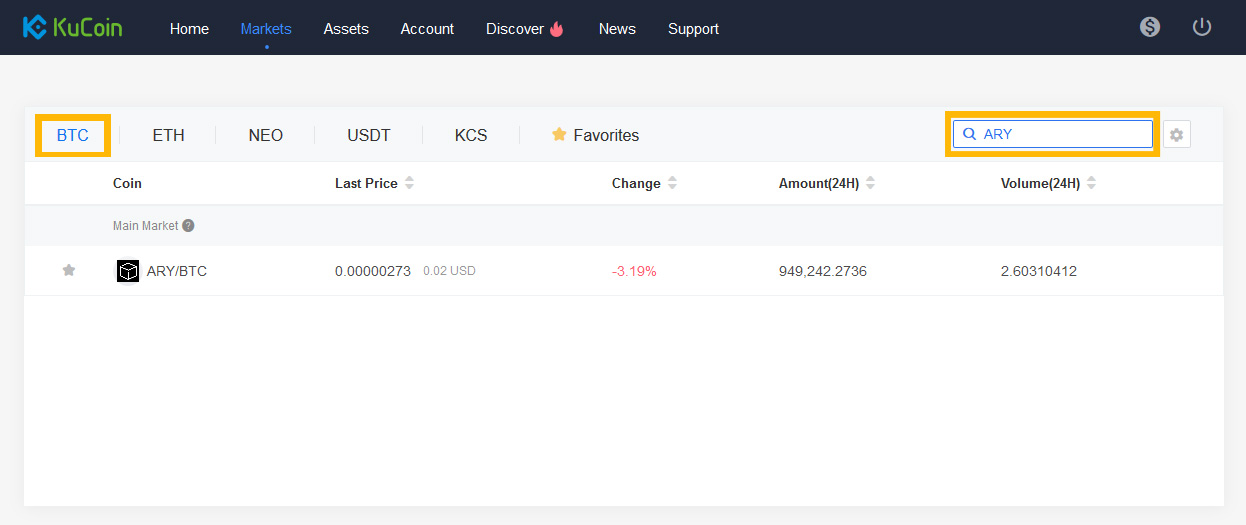This screenshot has height=525, width=1246.
Task: Toggle favorite star for ARY/BTC
Action: click(x=69, y=270)
